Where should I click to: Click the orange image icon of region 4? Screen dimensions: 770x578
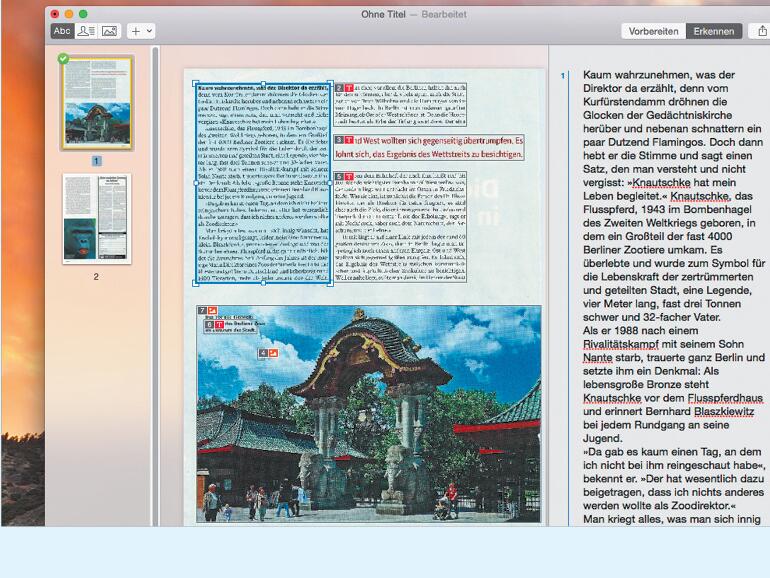click(x=274, y=353)
